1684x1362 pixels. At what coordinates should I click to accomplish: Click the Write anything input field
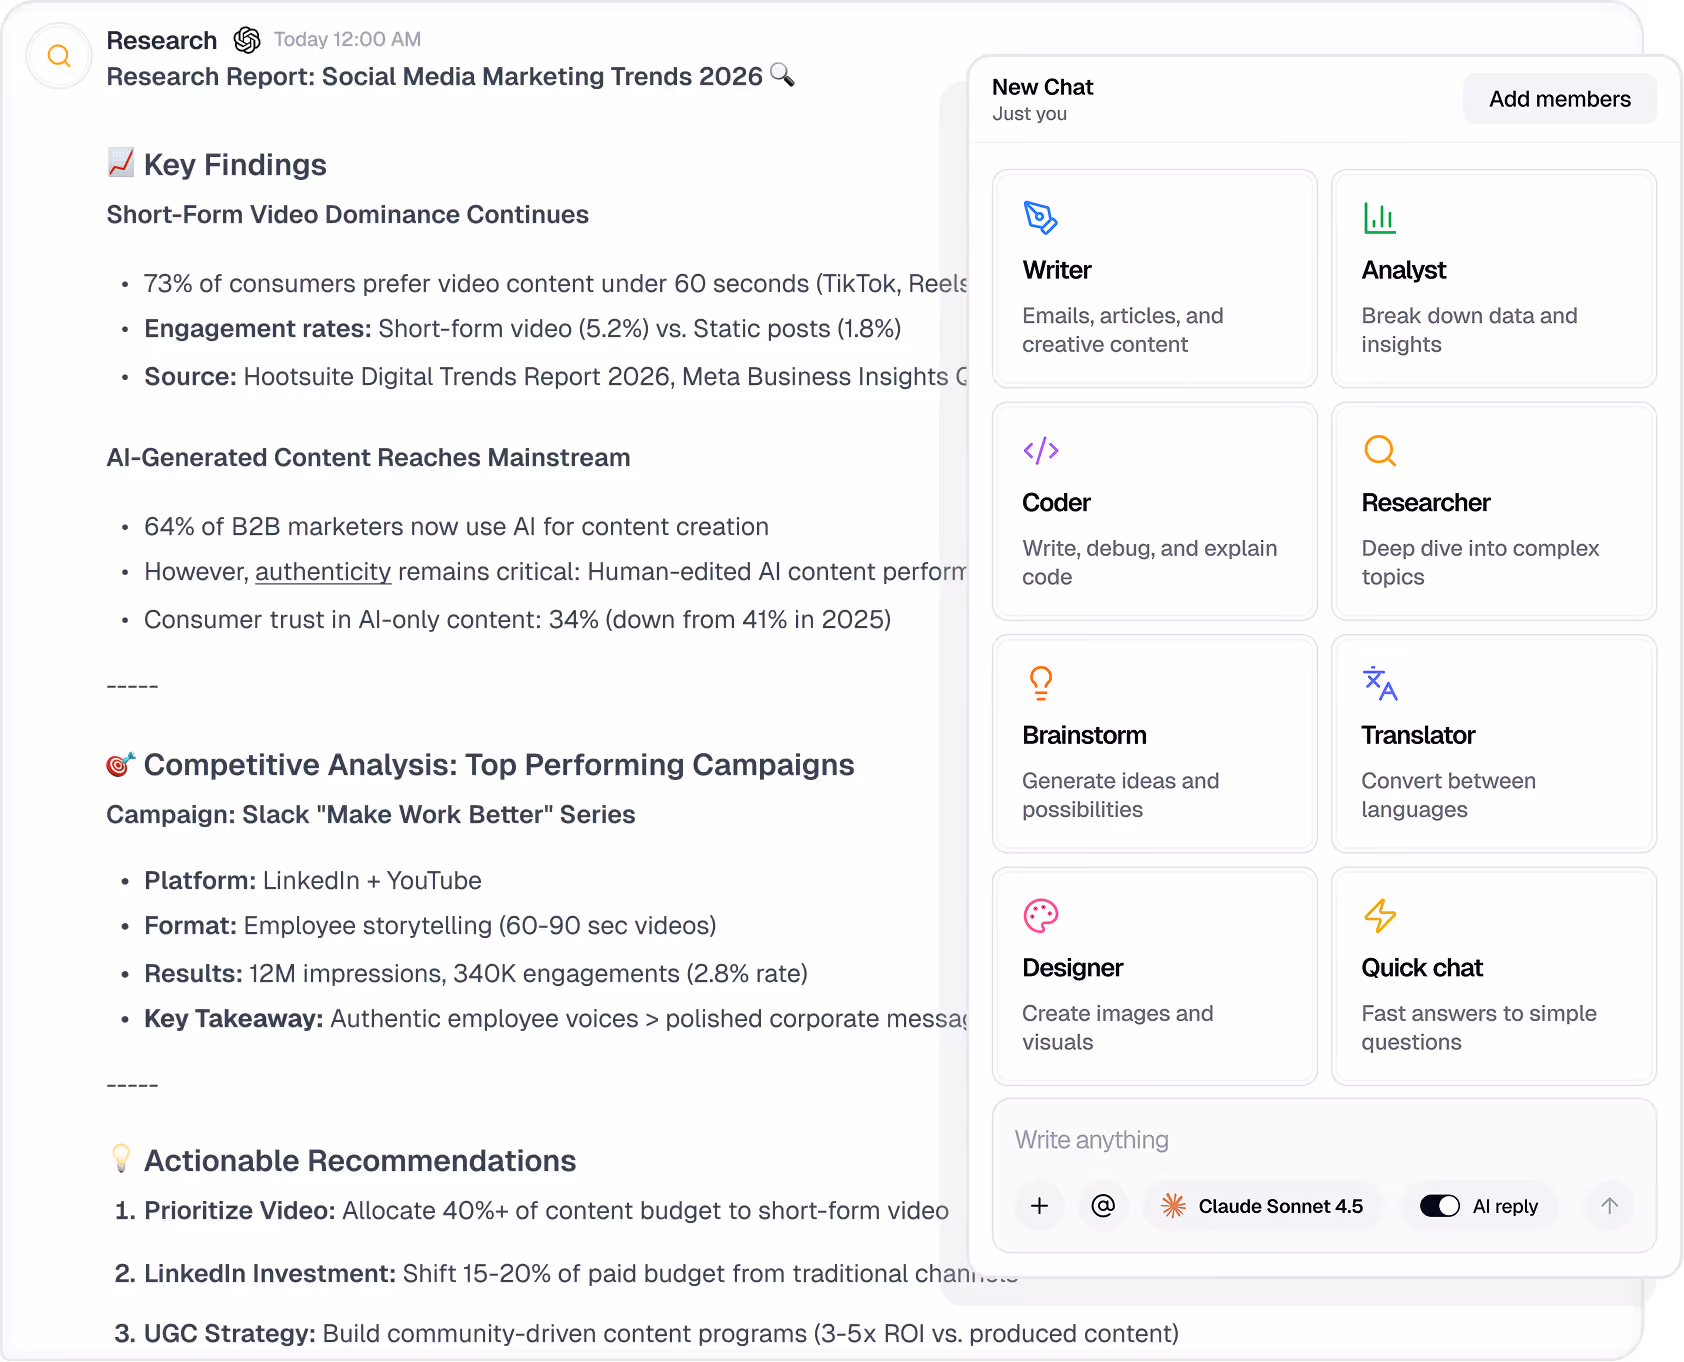point(1090,1139)
